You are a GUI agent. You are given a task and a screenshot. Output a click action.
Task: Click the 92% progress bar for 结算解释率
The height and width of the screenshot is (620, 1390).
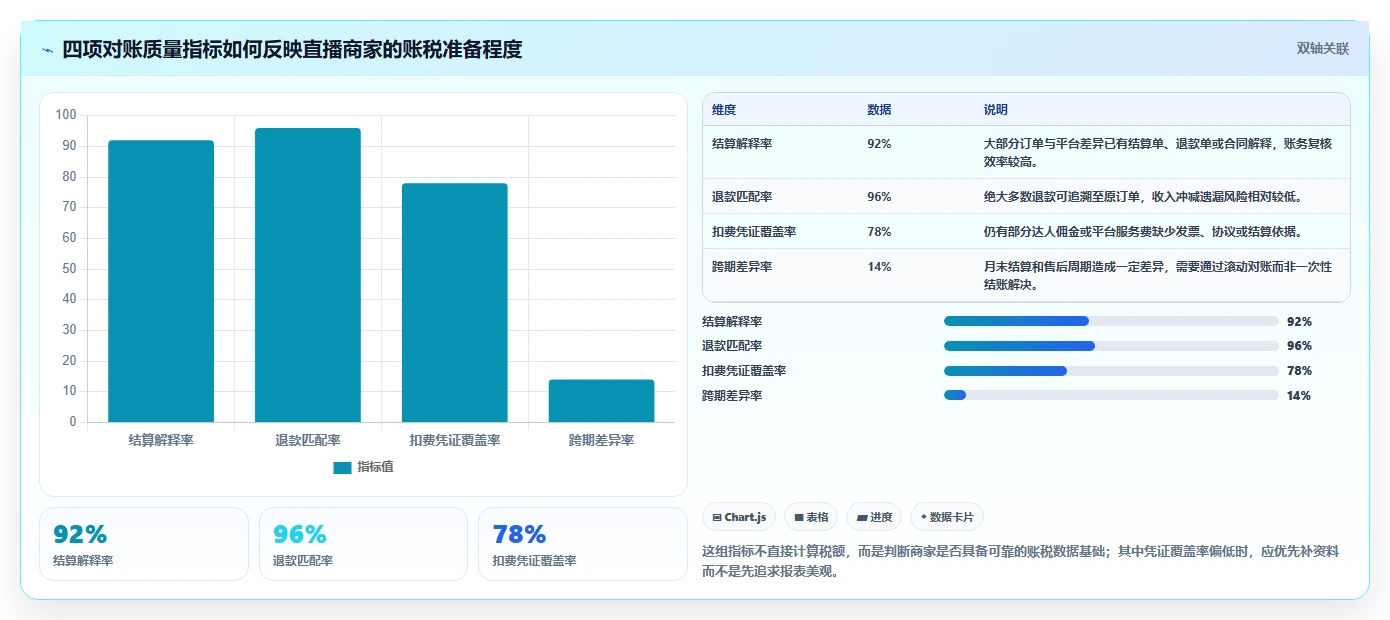pyautogui.click(x=1111, y=321)
